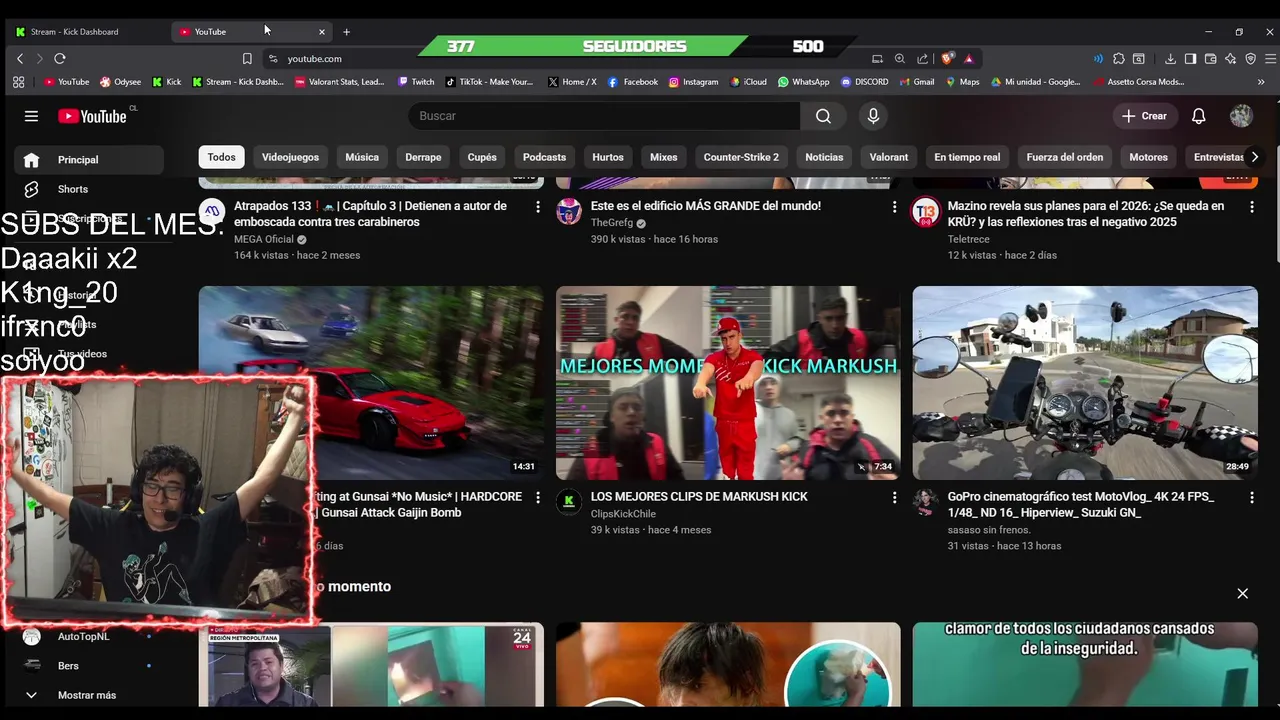The image size is (1280, 720).
Task: Click the YouTube logo
Action: (x=92, y=116)
